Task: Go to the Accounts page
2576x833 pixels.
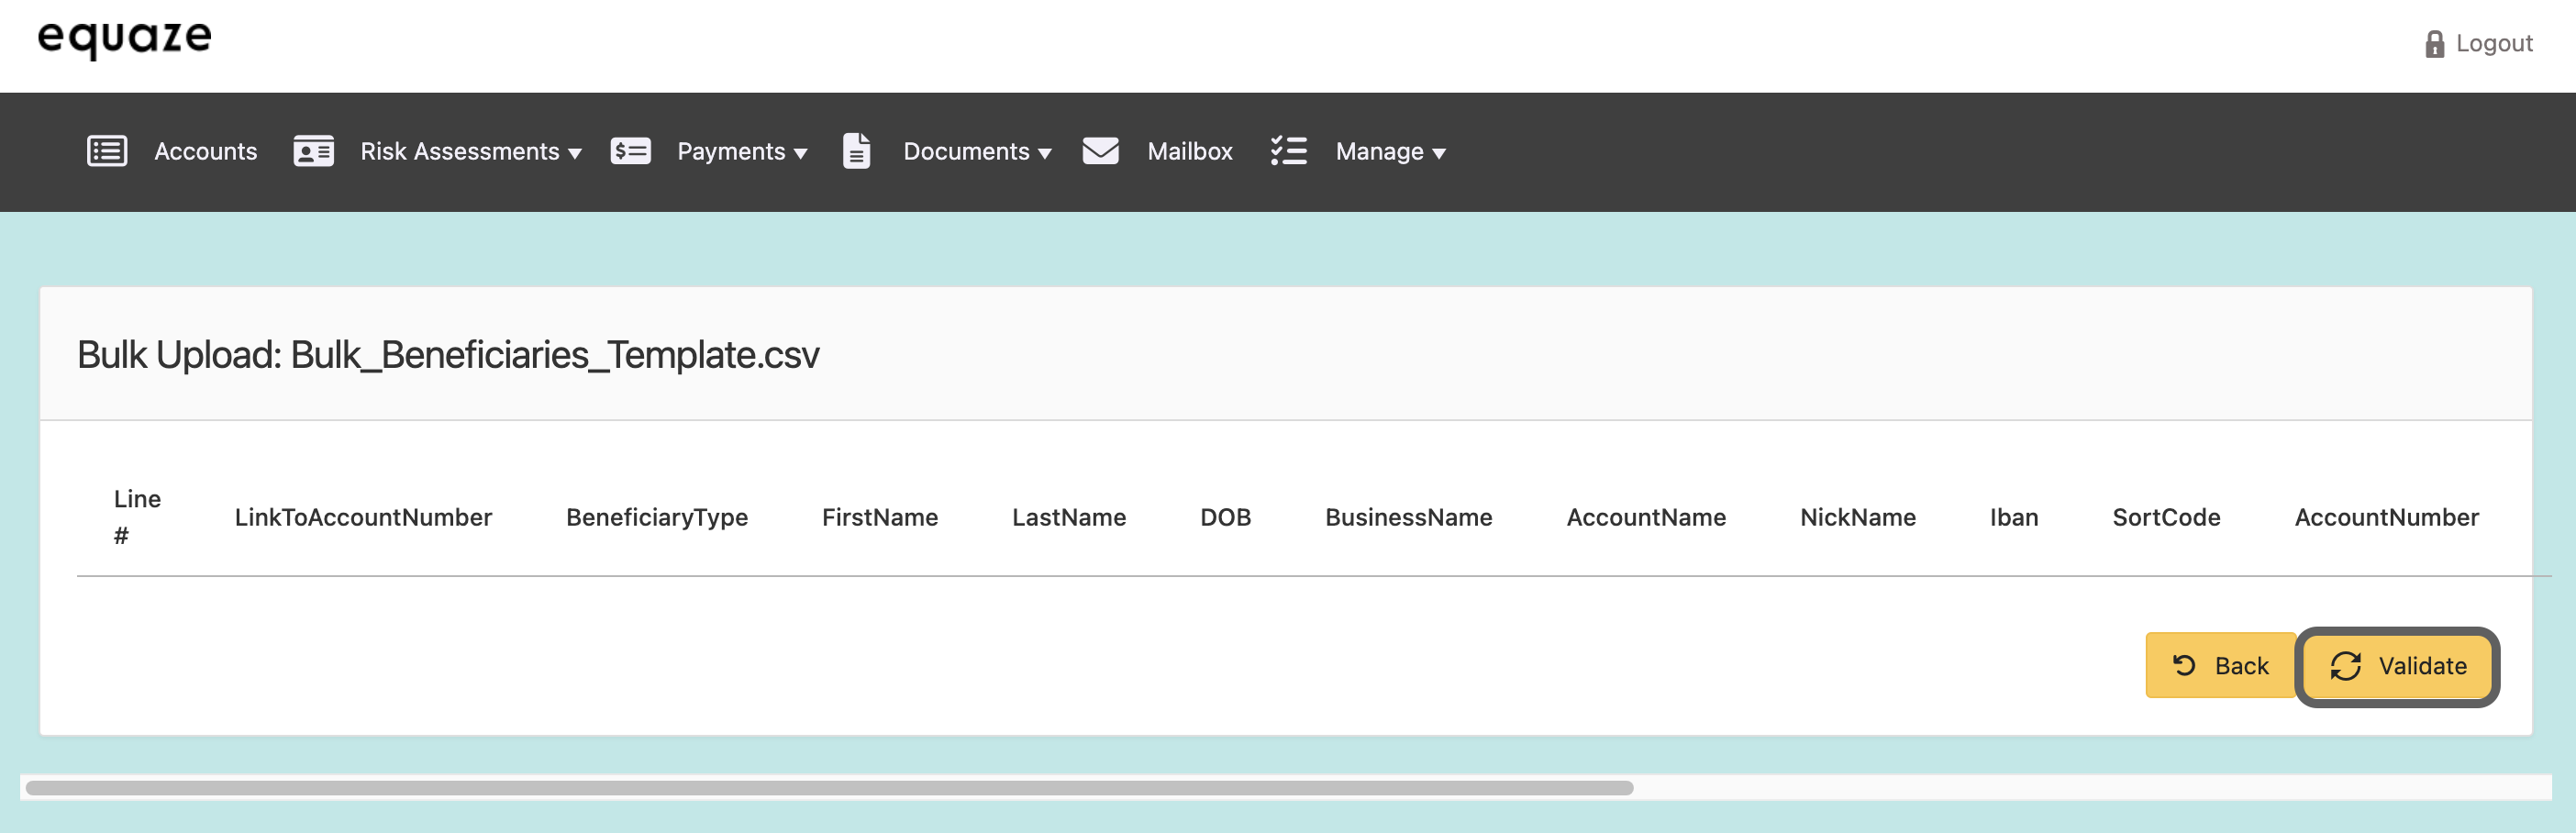Action: 205,152
